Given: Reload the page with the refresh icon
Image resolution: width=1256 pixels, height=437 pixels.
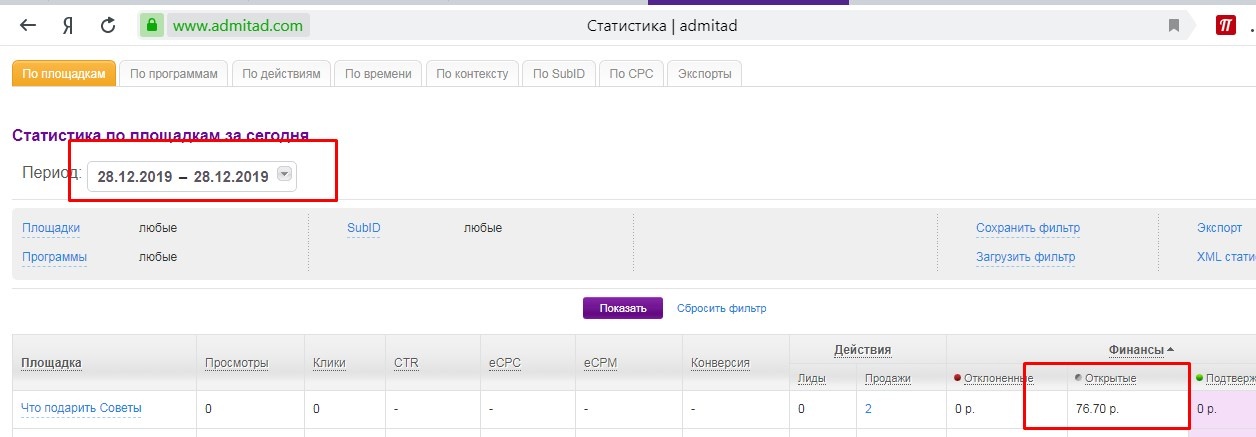Looking at the screenshot, I should pos(108,26).
